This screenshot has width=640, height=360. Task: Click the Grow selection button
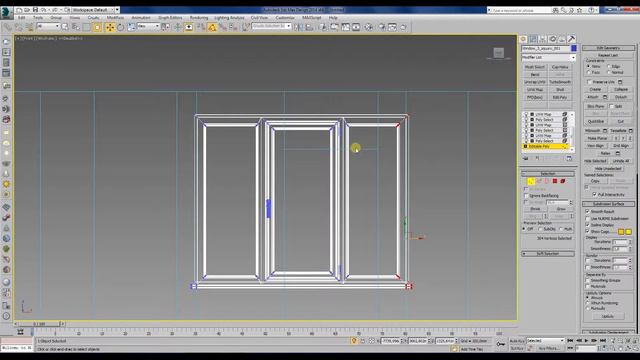click(x=561, y=209)
